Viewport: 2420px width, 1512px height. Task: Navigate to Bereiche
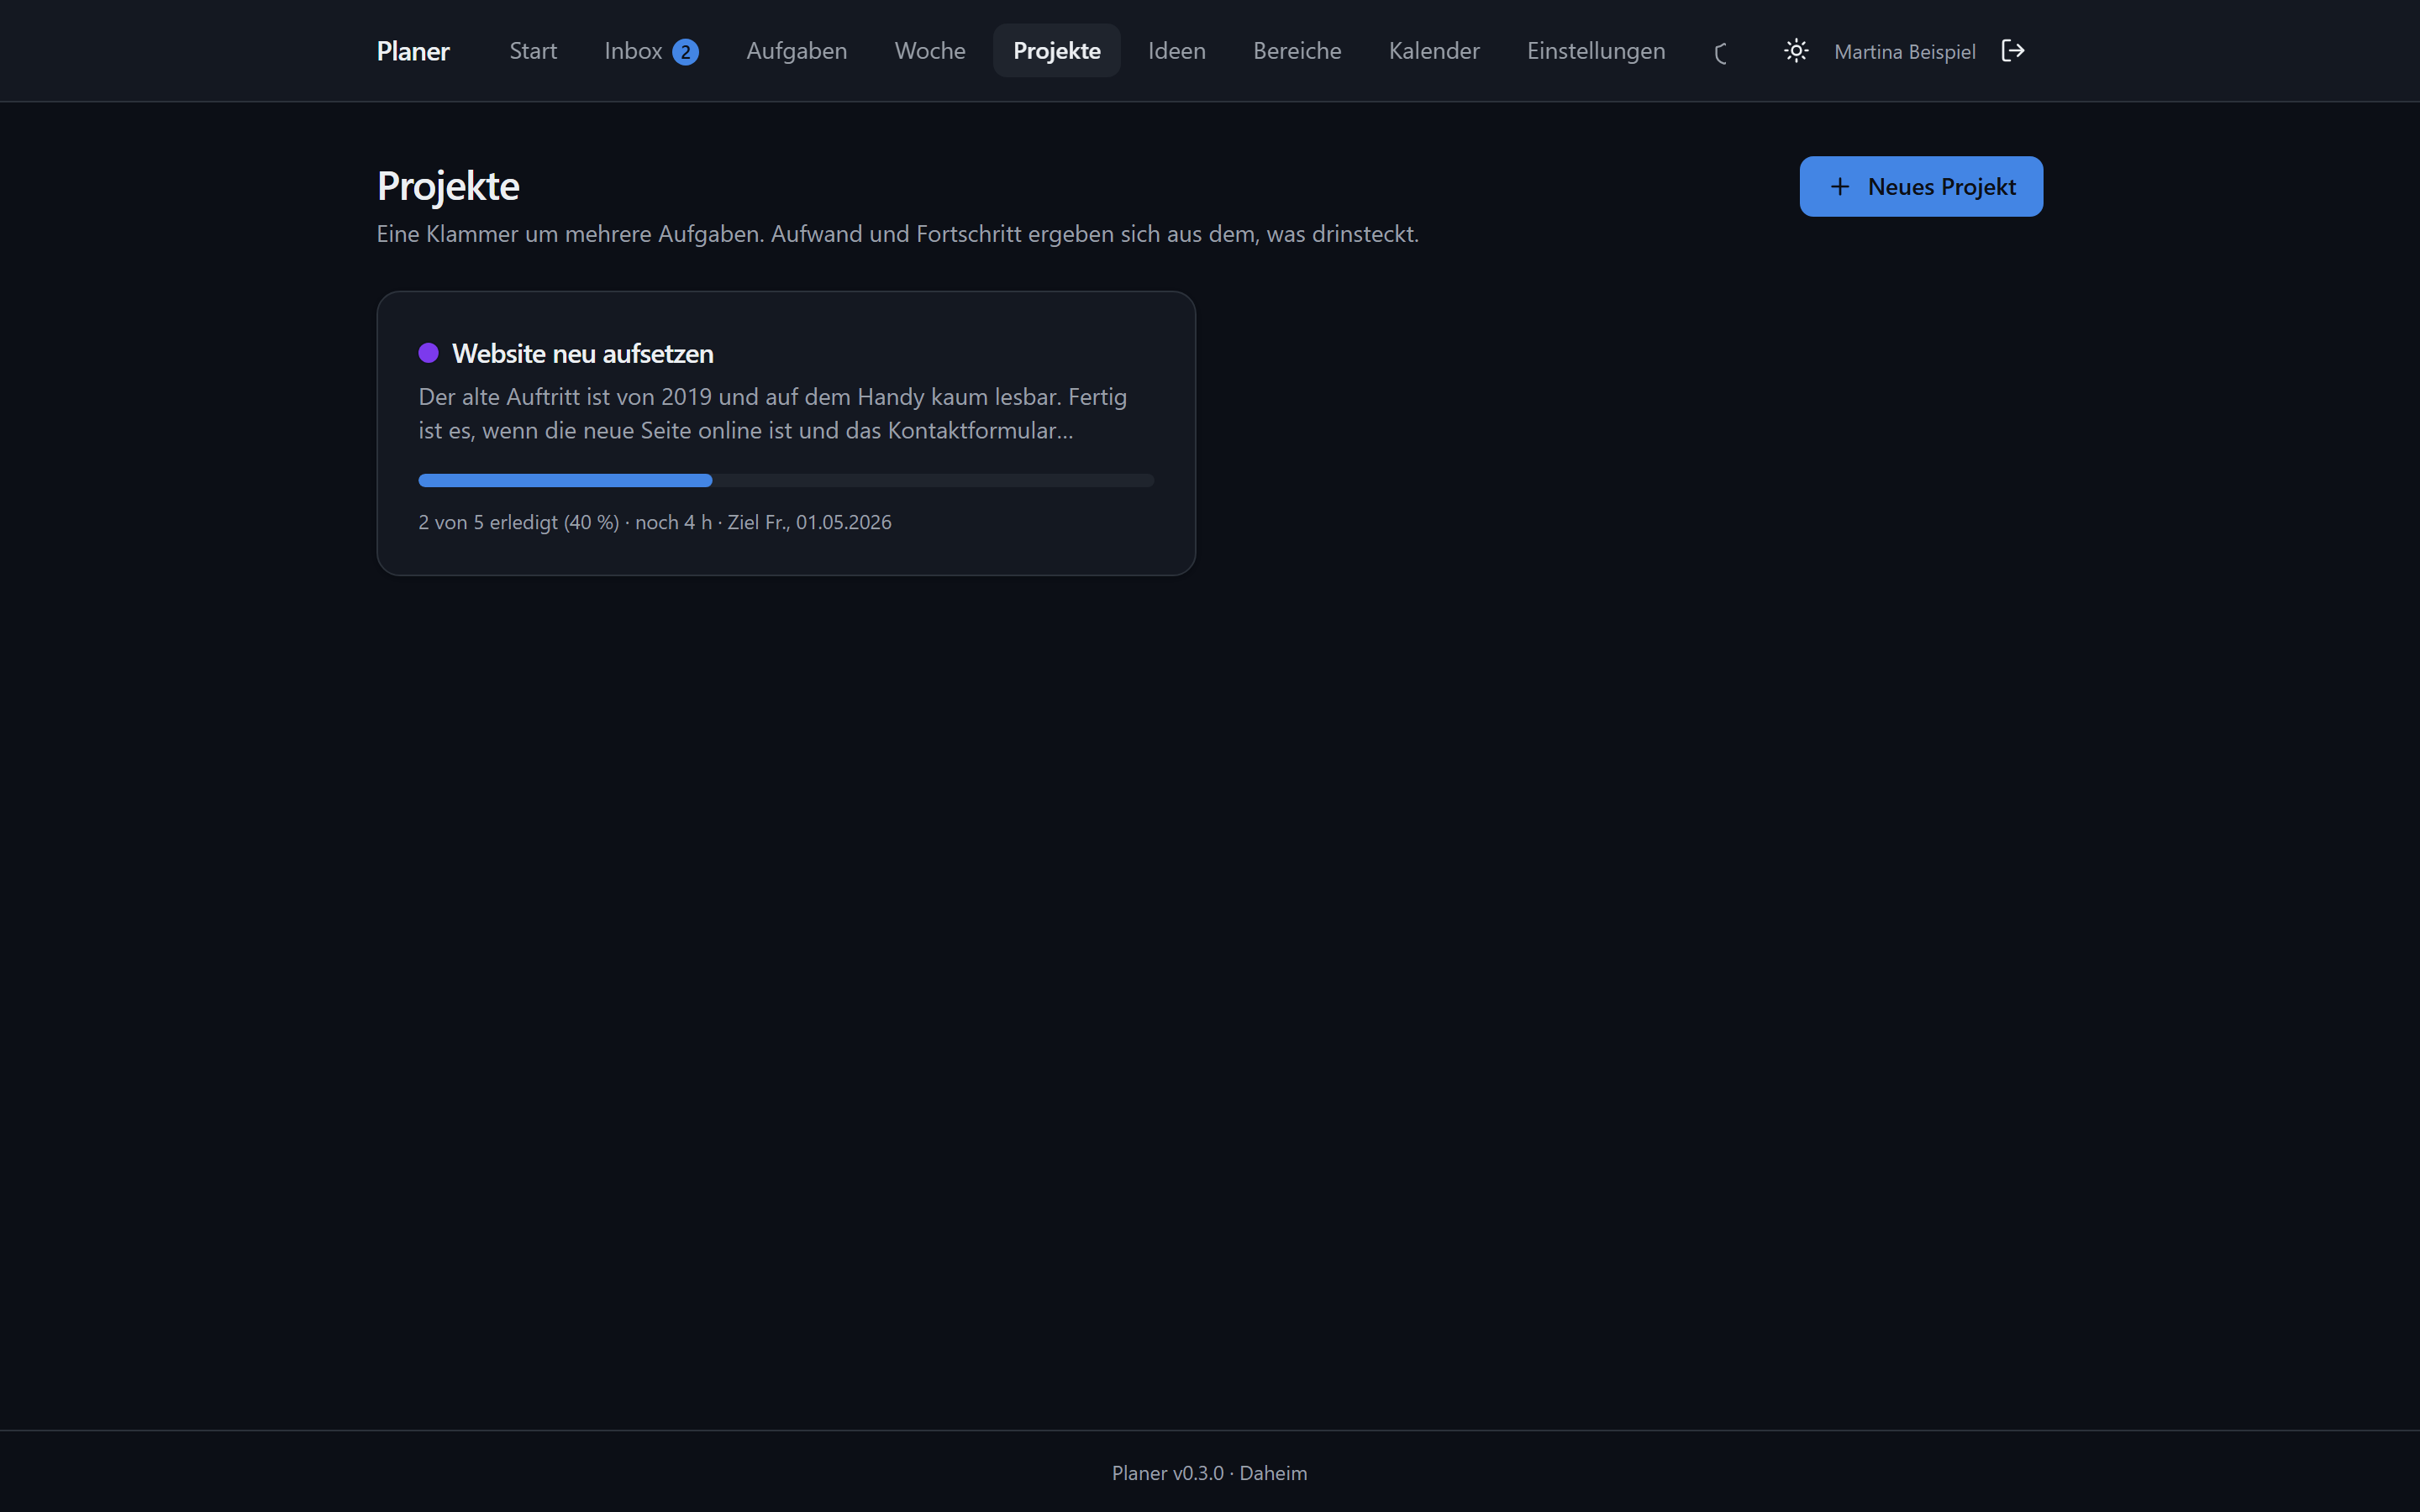point(1297,51)
